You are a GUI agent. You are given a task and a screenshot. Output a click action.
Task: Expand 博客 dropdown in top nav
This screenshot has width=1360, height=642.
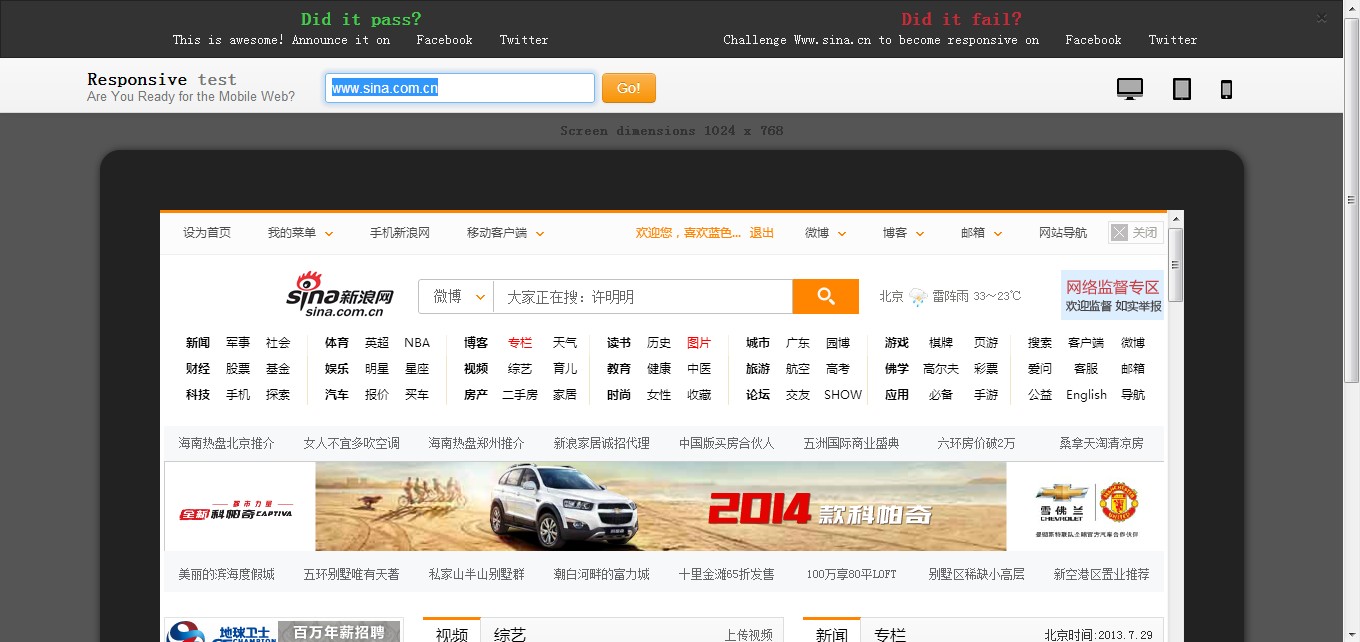pyautogui.click(x=903, y=233)
